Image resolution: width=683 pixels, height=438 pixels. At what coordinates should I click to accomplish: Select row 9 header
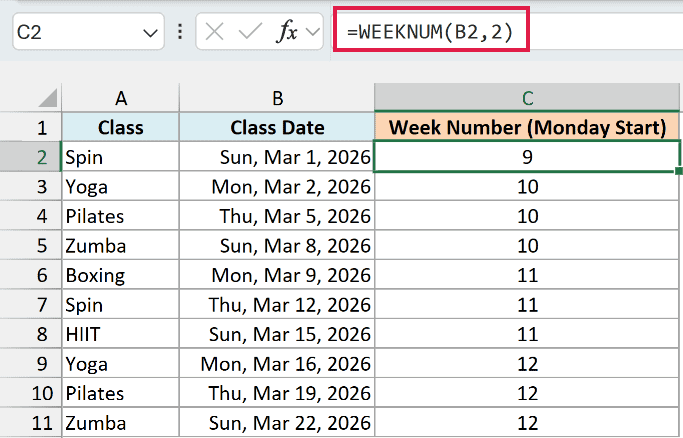(x=30, y=364)
